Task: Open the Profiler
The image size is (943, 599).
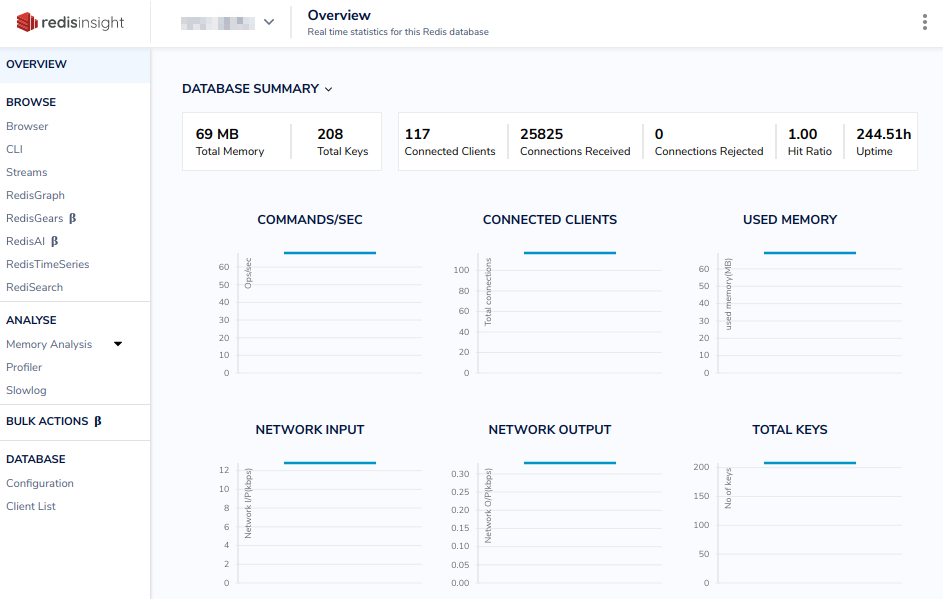Action: coord(25,367)
